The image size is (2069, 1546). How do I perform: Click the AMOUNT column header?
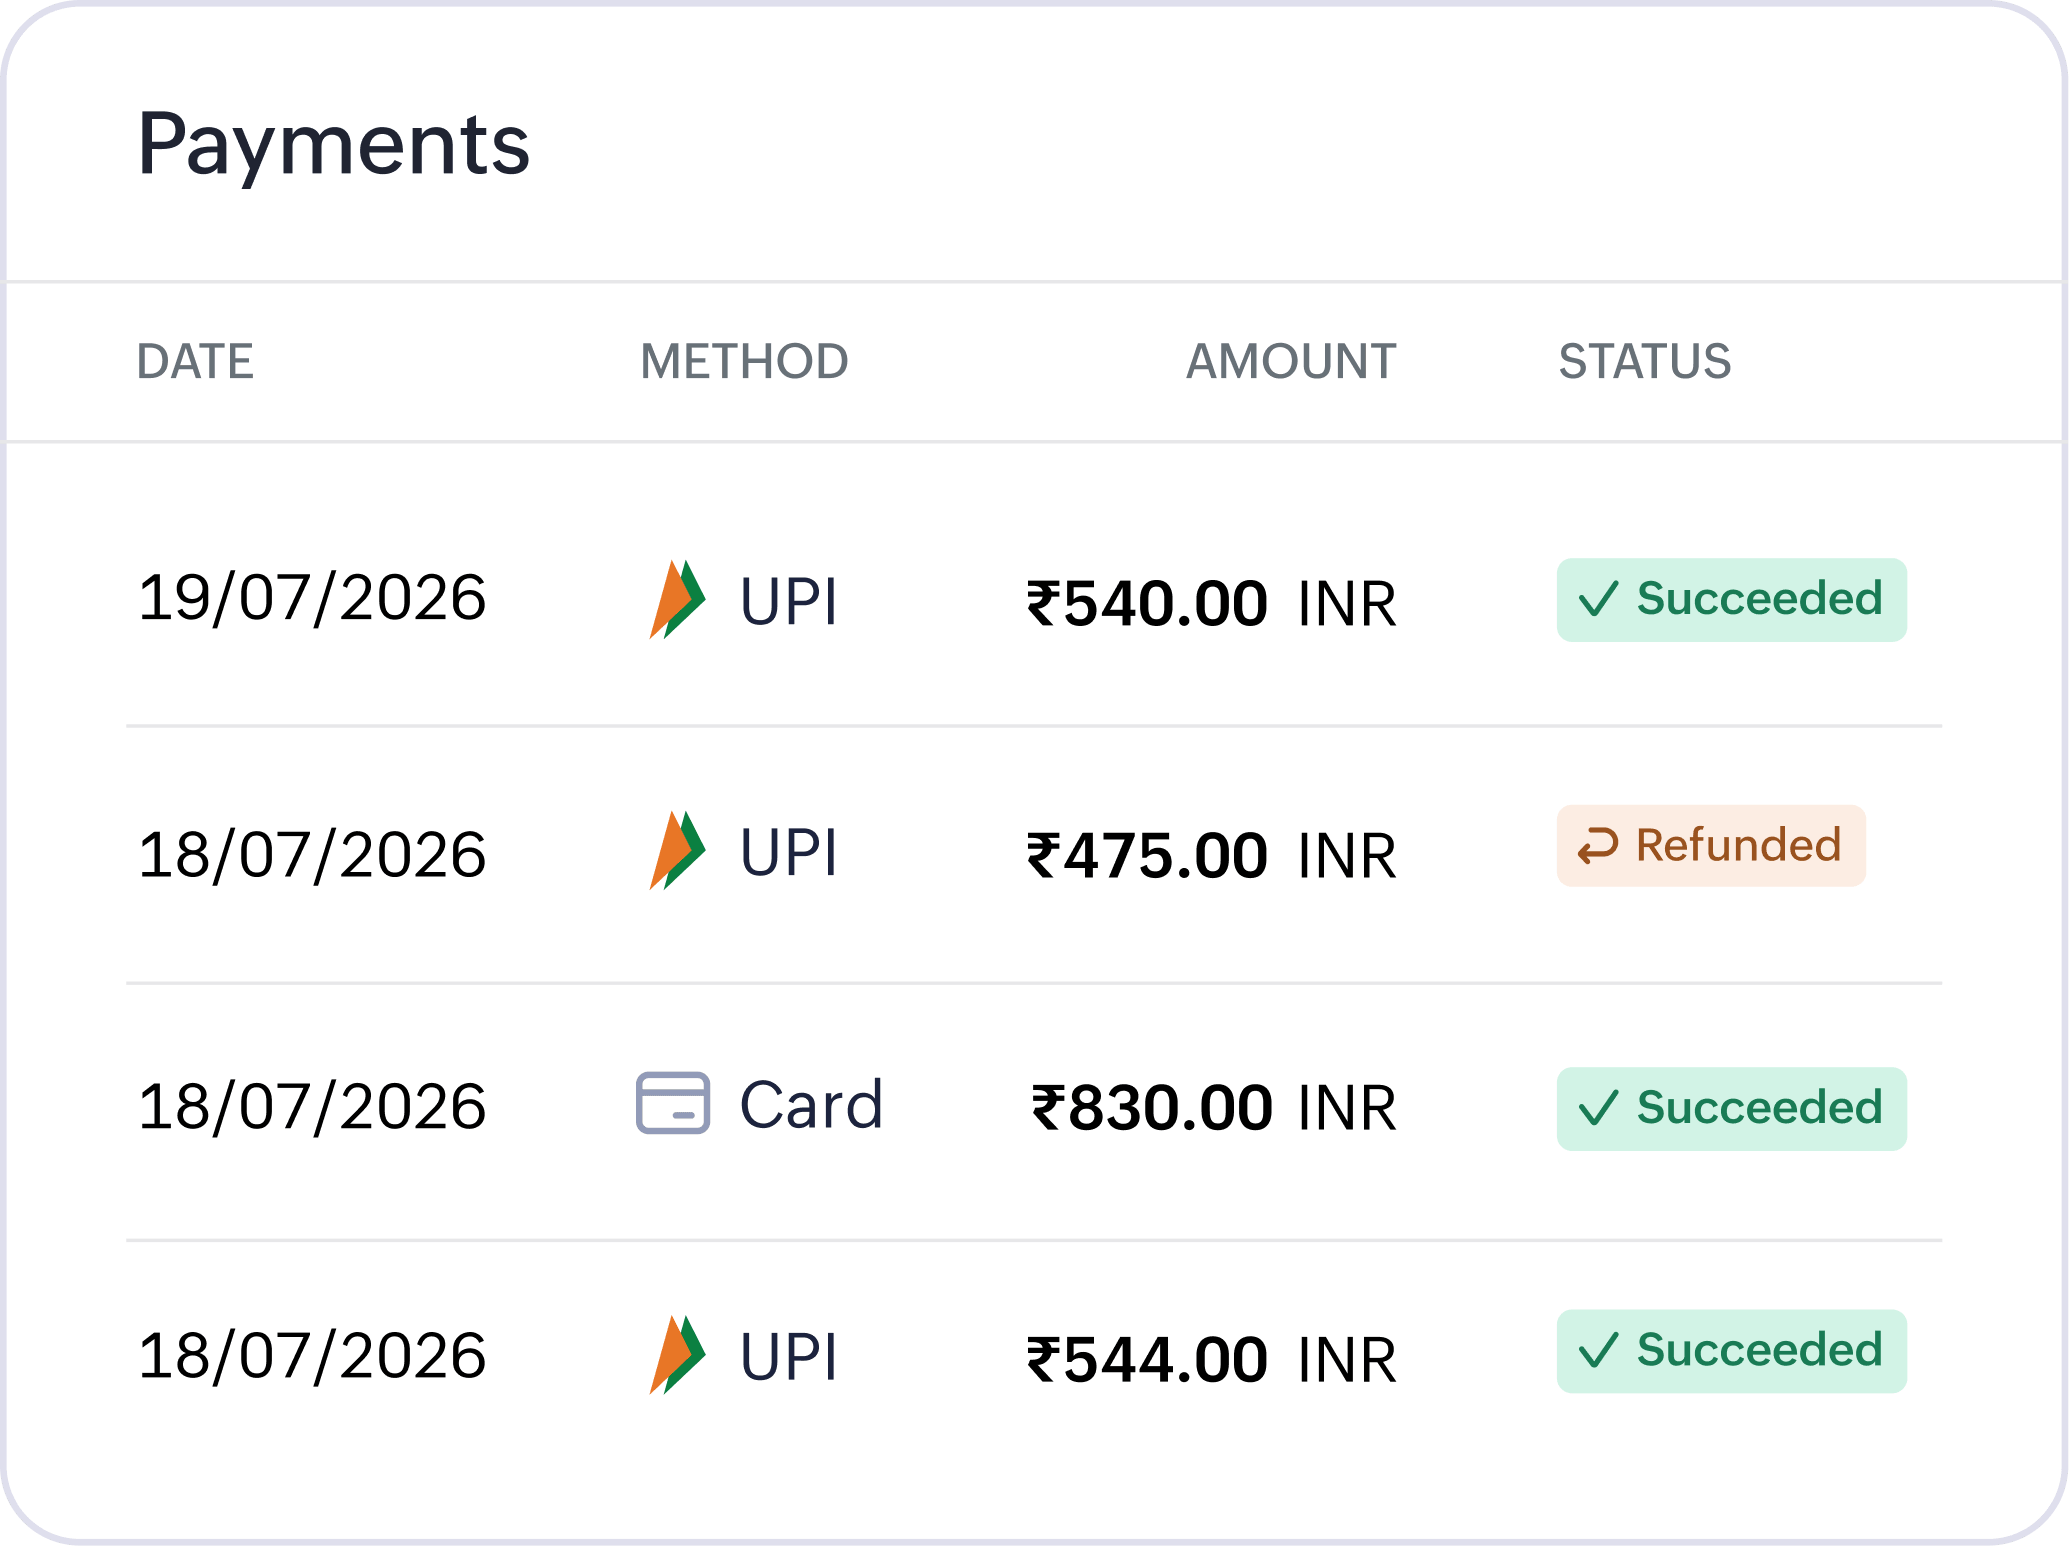point(1291,361)
